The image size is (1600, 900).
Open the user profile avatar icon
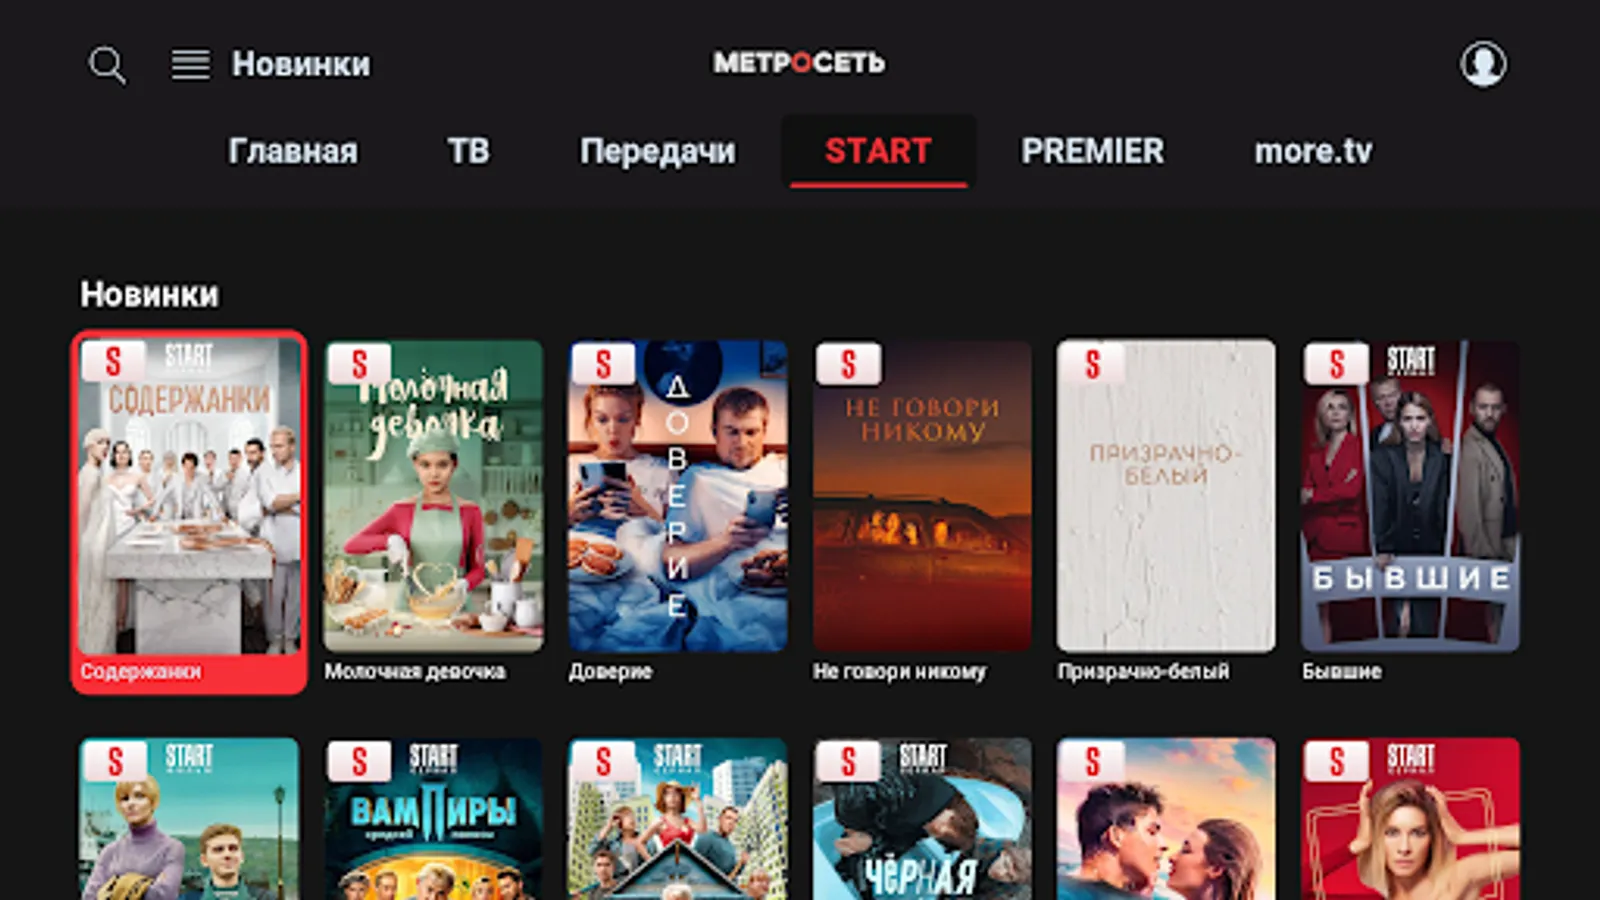coord(1483,64)
